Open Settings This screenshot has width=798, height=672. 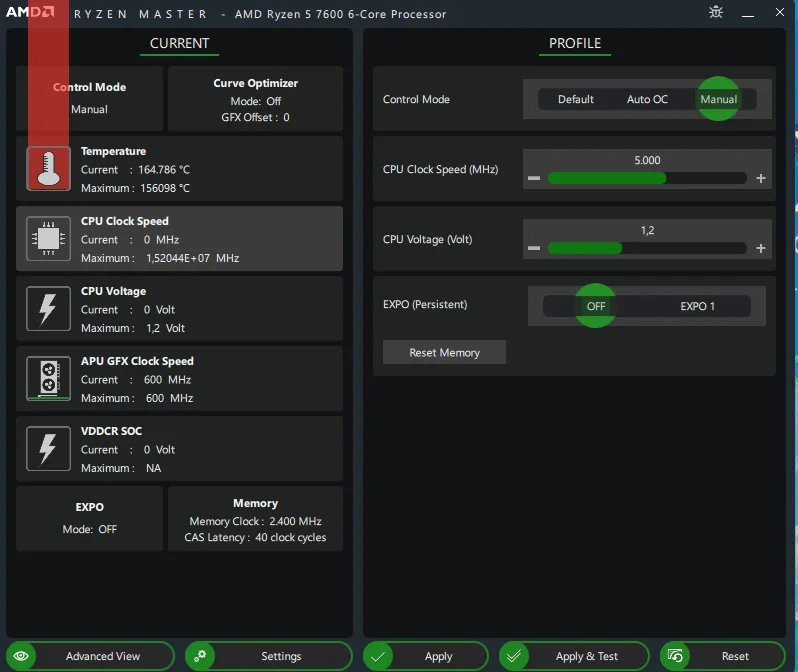(269, 656)
